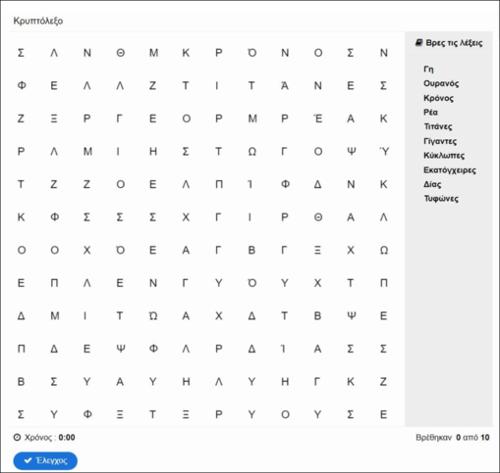Click Ρέα in the word list

click(x=430, y=112)
